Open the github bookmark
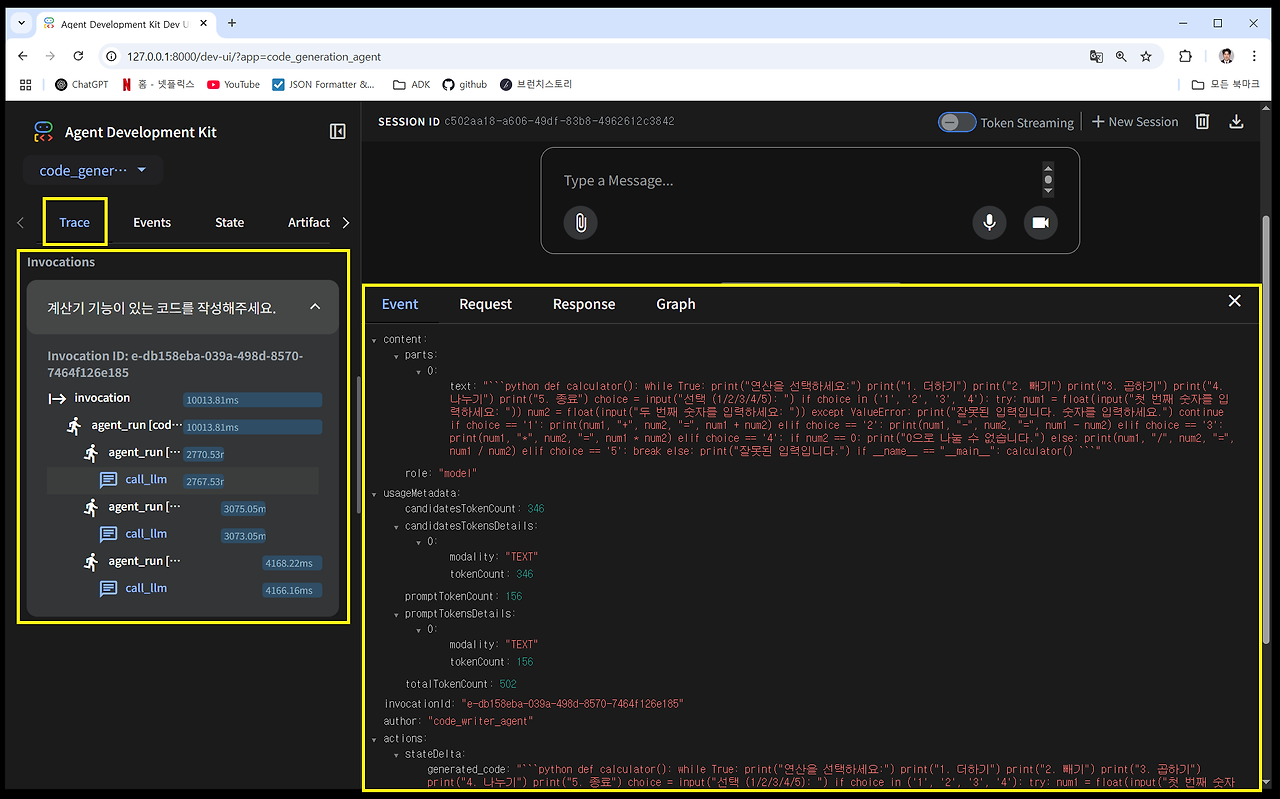Viewport: 1280px width, 799px height. click(x=465, y=85)
